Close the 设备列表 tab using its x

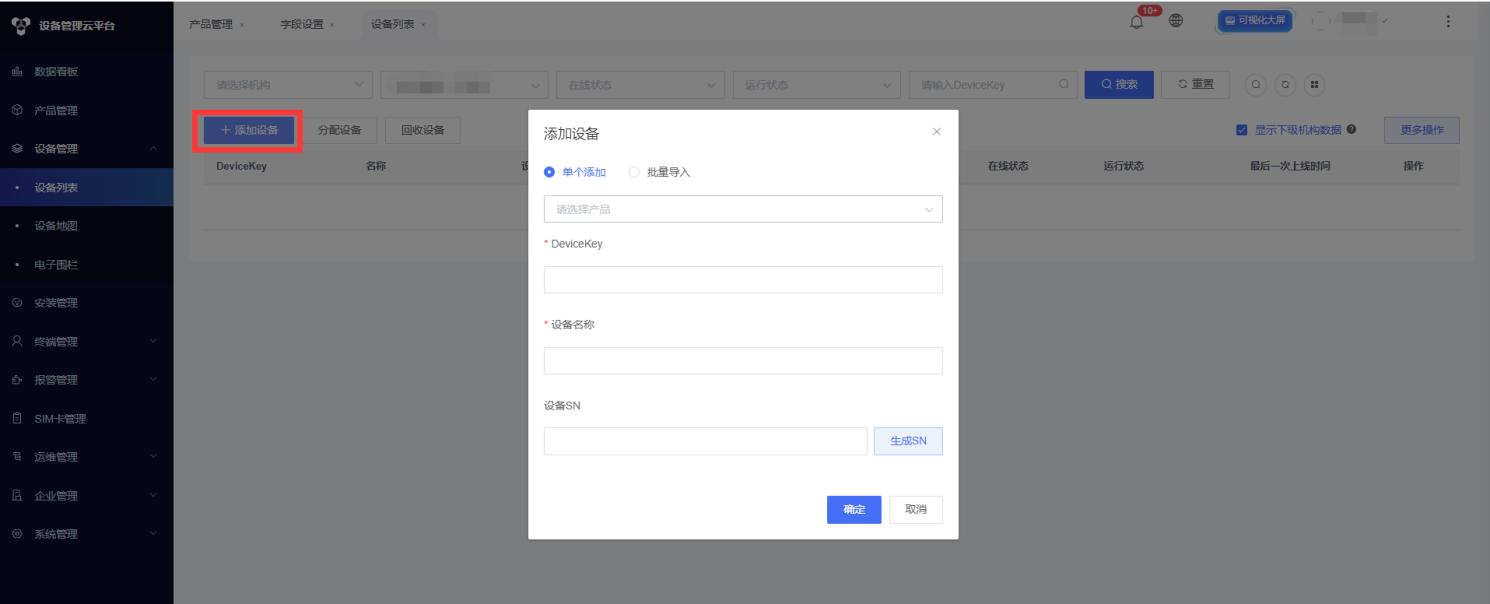point(424,25)
